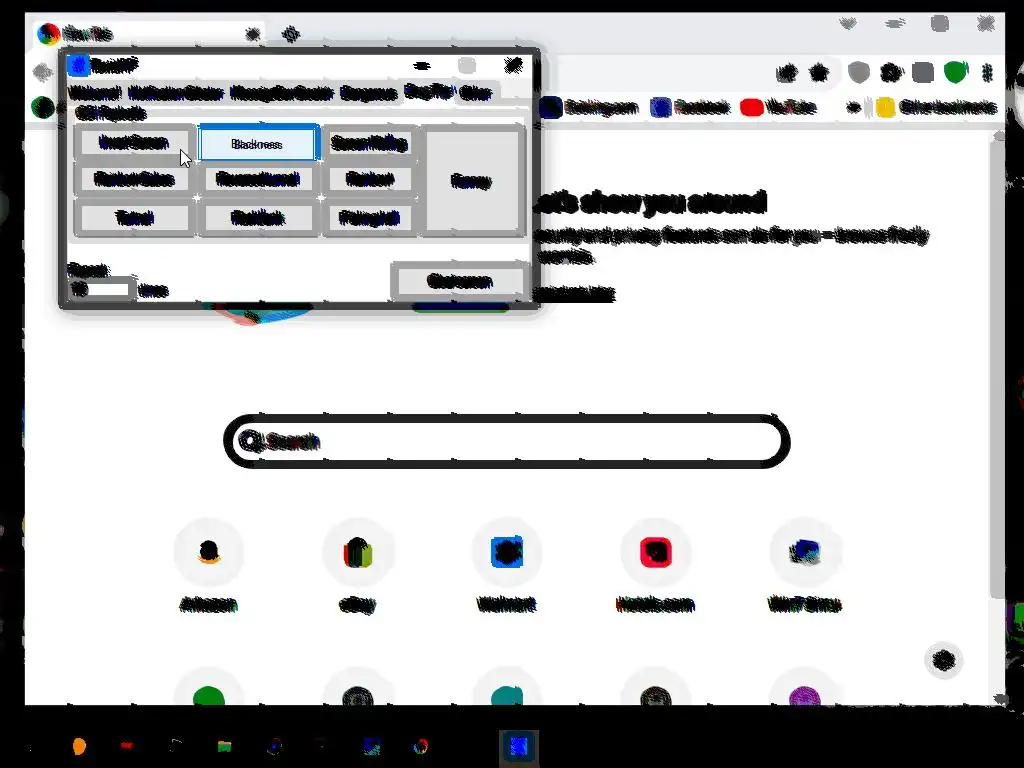
Task: Open the browser main menu icon at far right
Action: coord(987,72)
